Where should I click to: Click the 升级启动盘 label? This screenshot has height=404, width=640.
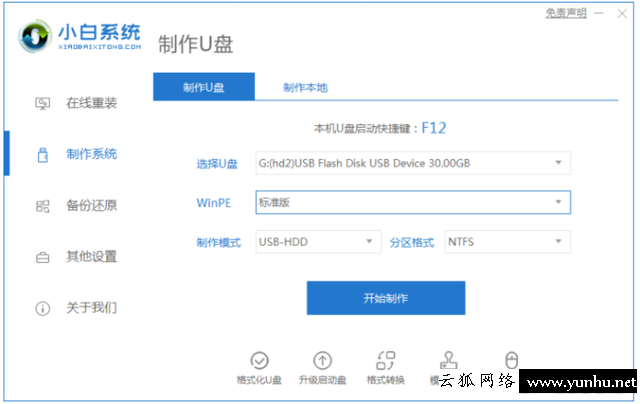tap(322, 380)
